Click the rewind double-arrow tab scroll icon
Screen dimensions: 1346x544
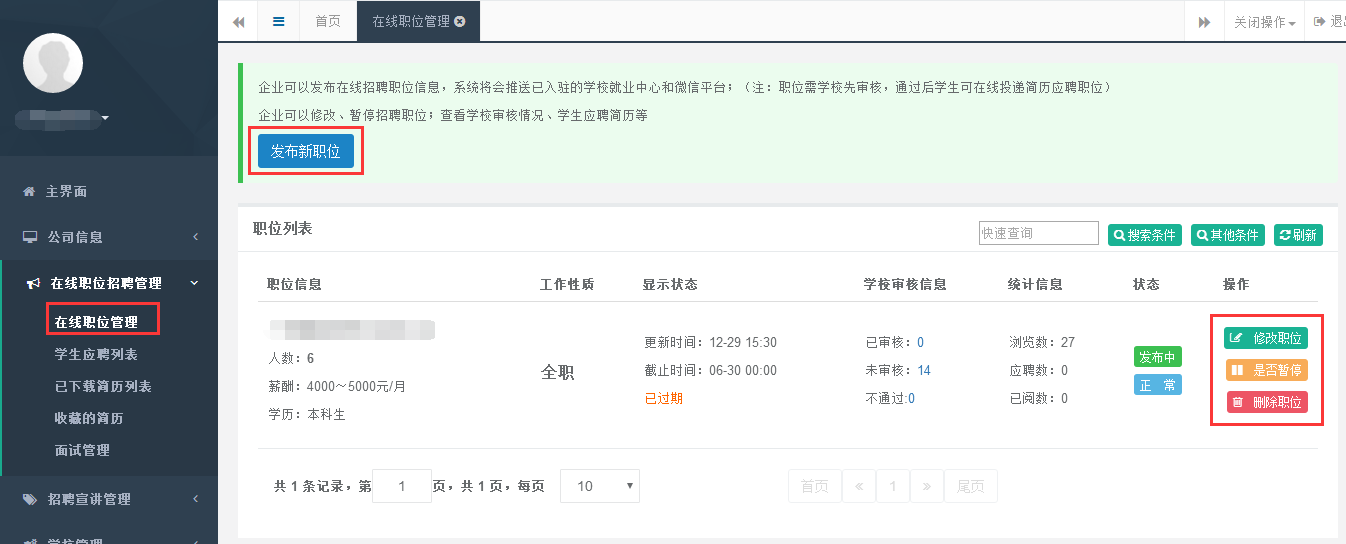coord(238,21)
